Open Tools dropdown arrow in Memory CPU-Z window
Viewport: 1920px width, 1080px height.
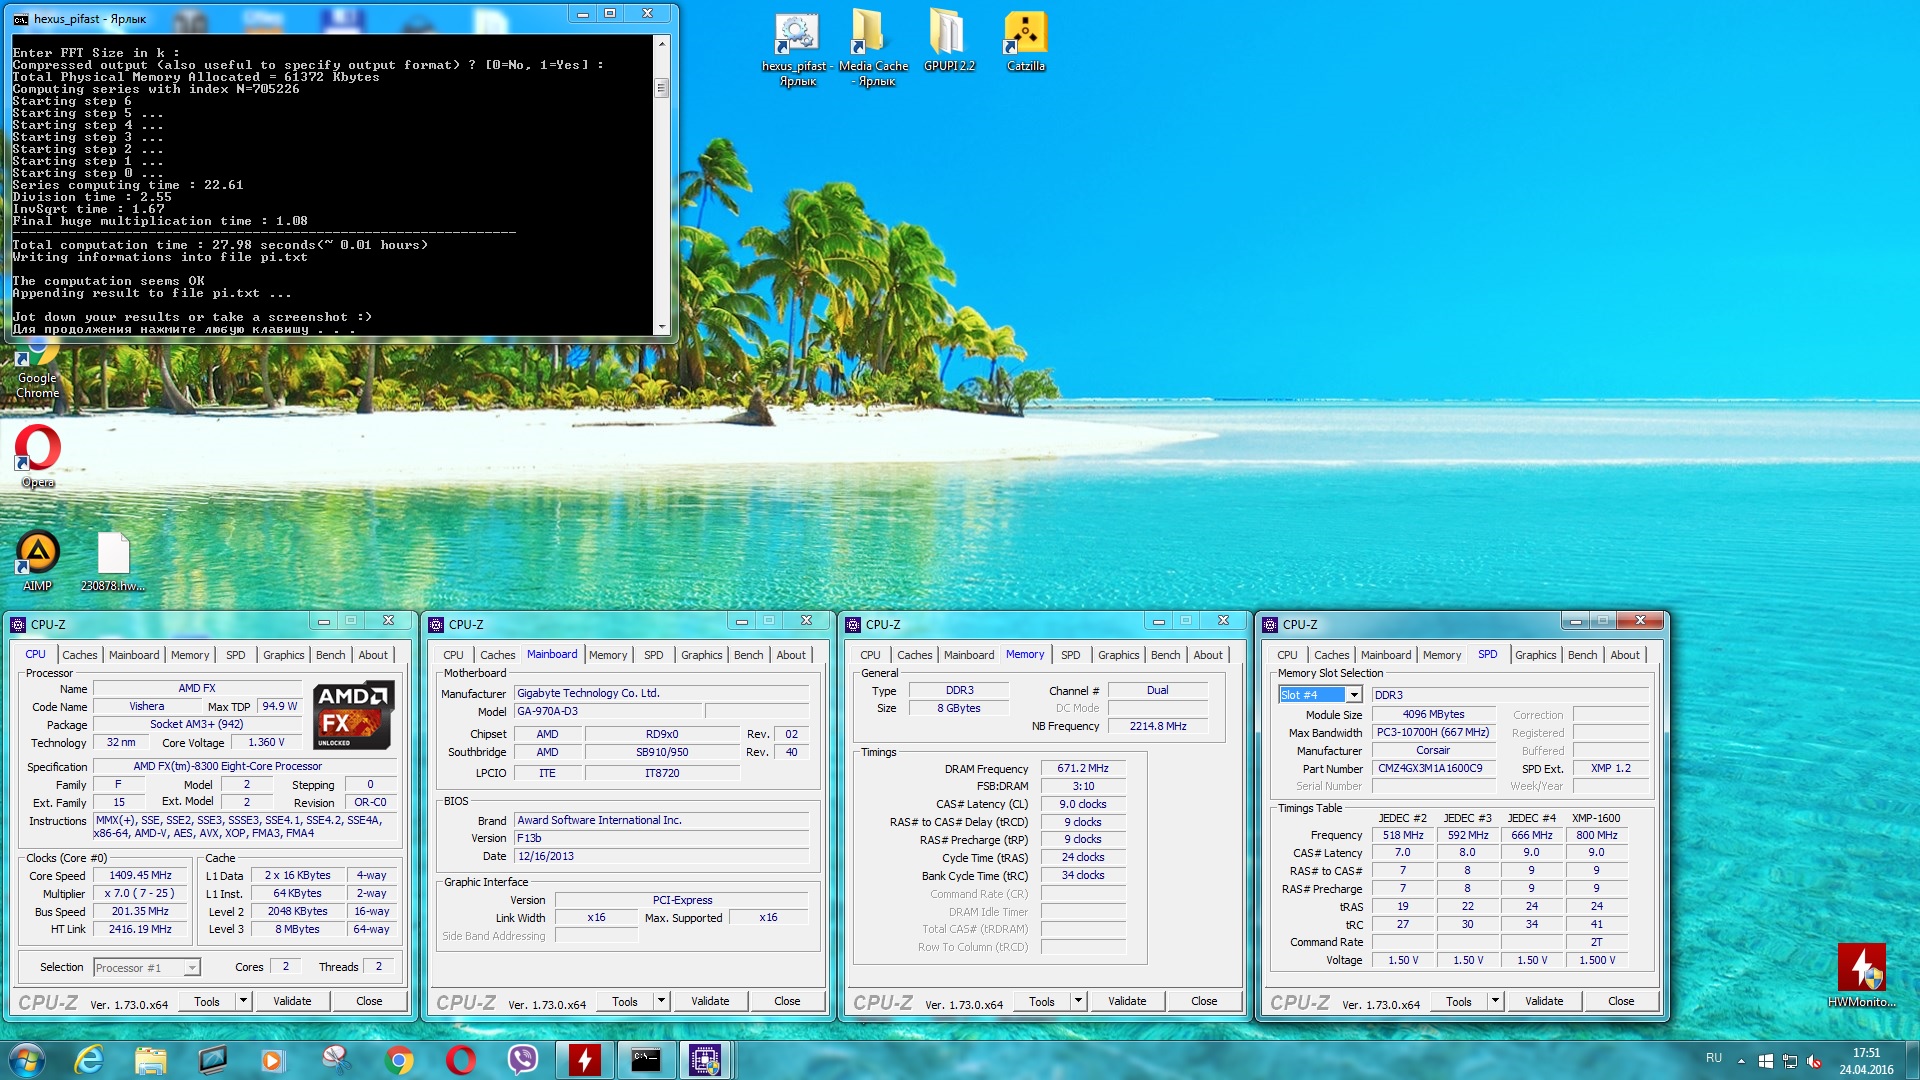tap(1078, 1001)
